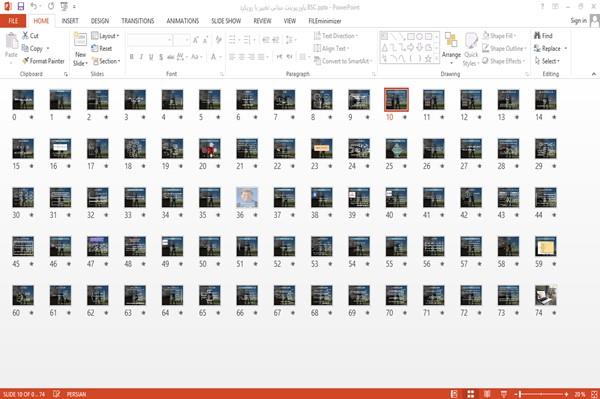Open the Select dropdown in Editing
600x399 pixels.
point(548,61)
